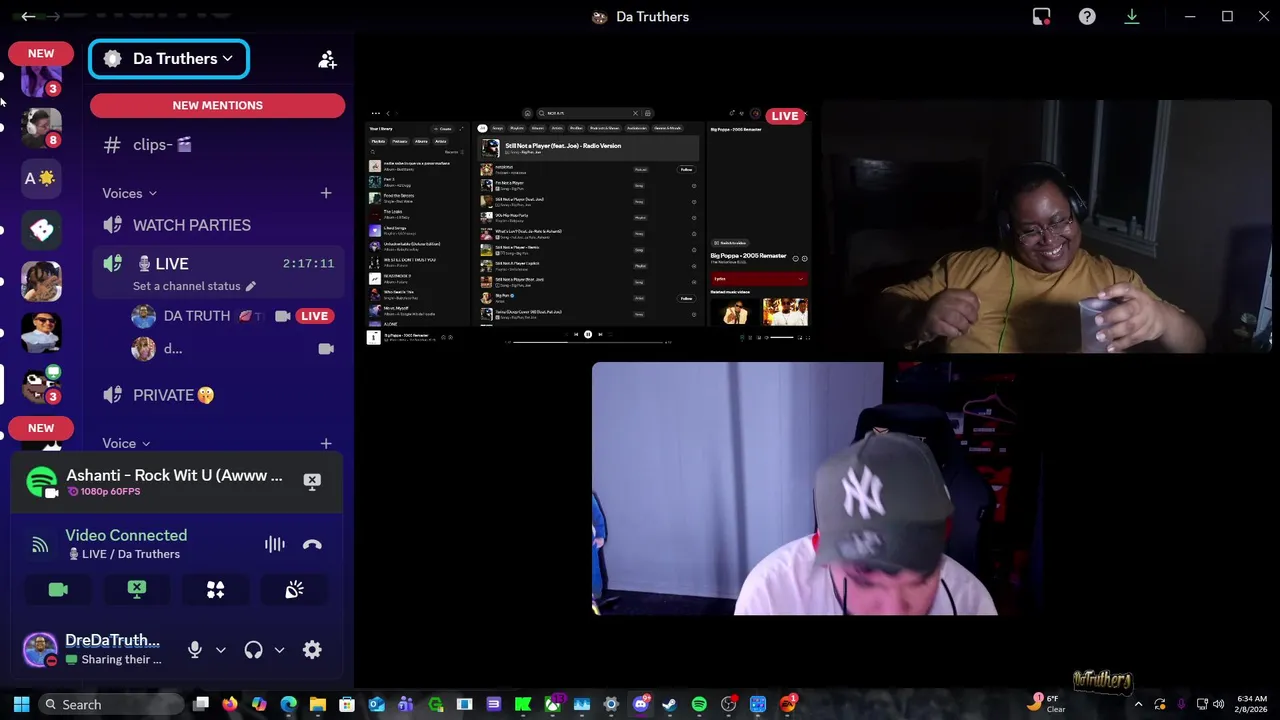Viewport: 1280px width, 720px height.
Task: Jump to NEW MENTIONS
Action: (x=217, y=105)
